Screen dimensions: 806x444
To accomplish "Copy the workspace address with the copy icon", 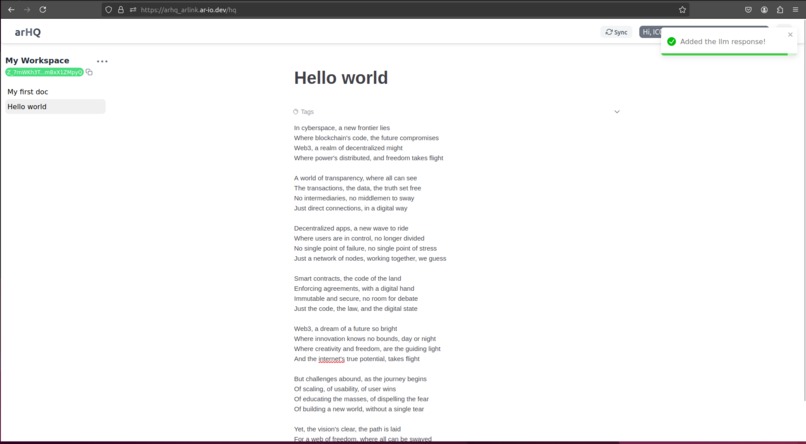I will point(89,72).
